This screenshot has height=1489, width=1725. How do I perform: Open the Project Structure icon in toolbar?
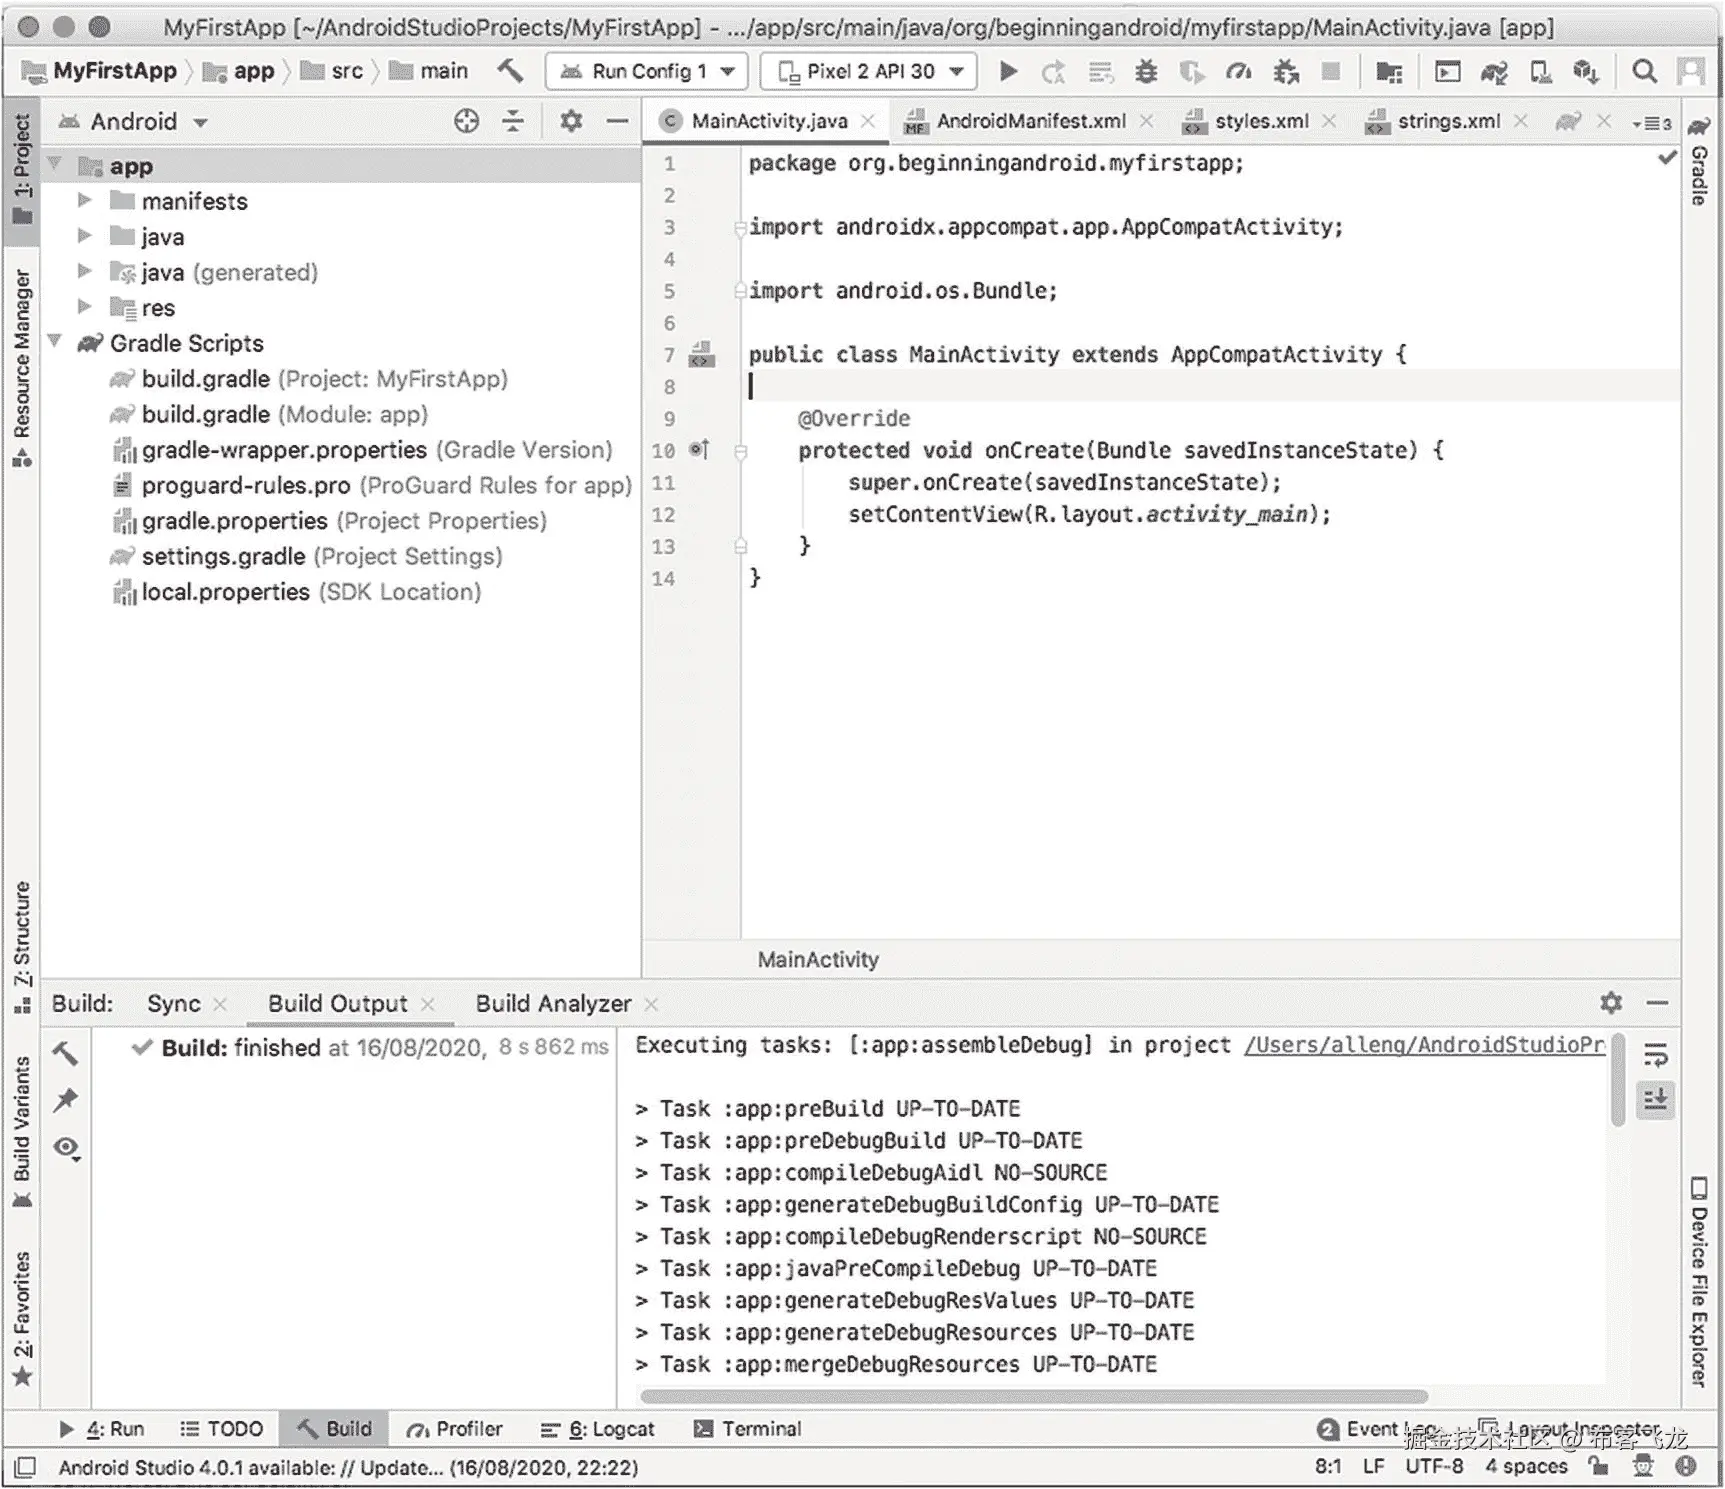(1389, 71)
